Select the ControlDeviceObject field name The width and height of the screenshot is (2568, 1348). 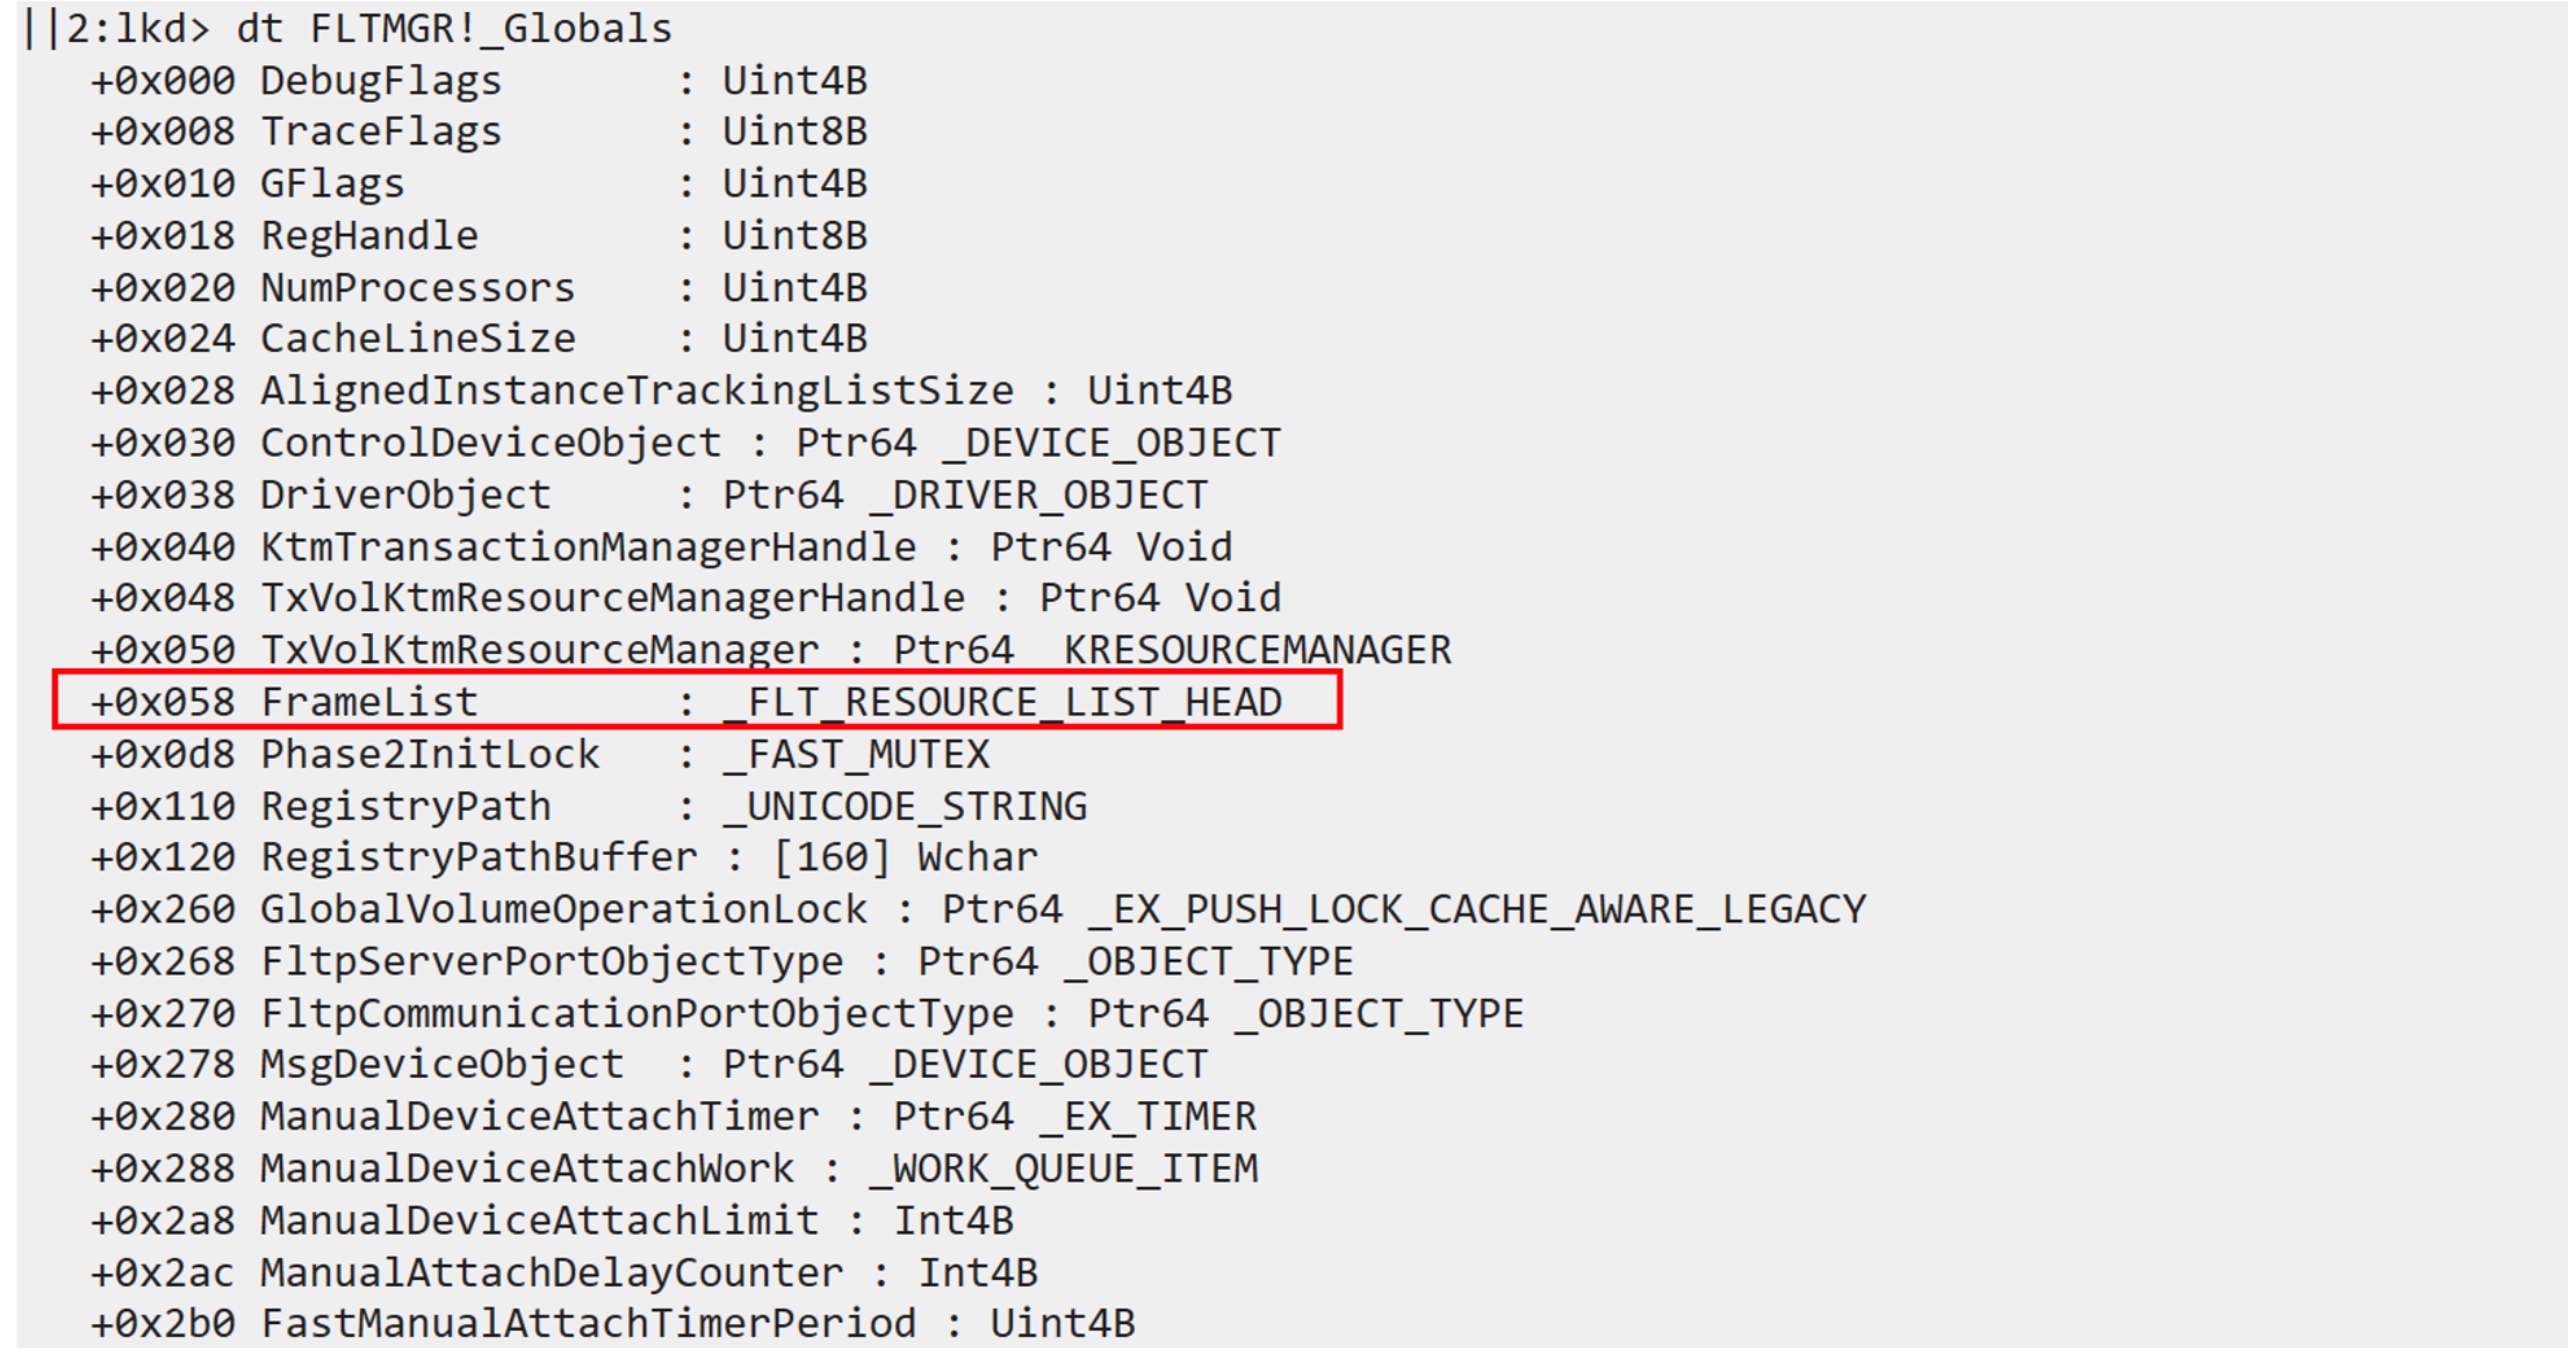[490, 443]
